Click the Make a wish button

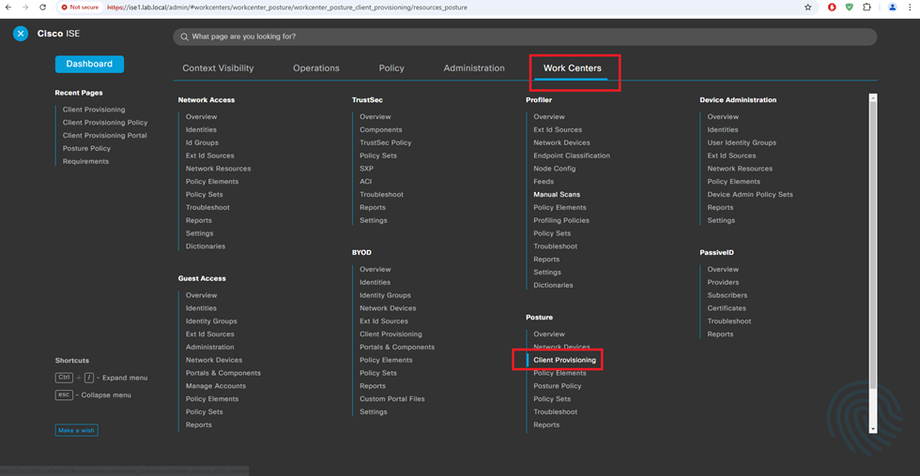[x=76, y=430]
